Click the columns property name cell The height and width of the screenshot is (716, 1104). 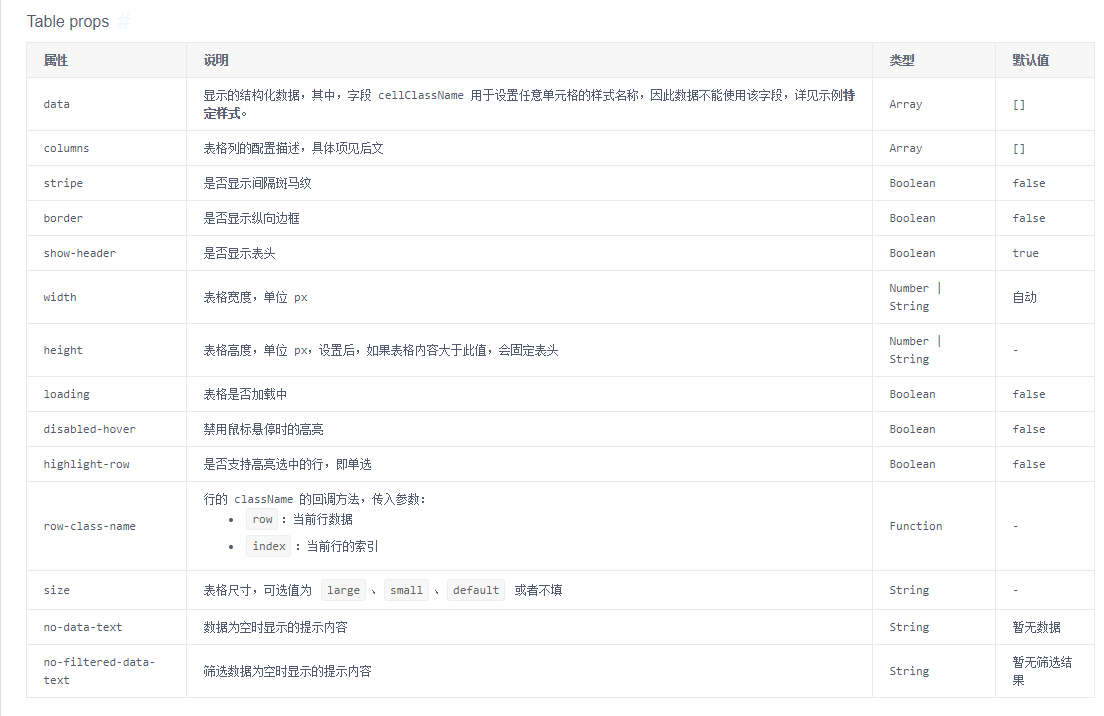(66, 148)
